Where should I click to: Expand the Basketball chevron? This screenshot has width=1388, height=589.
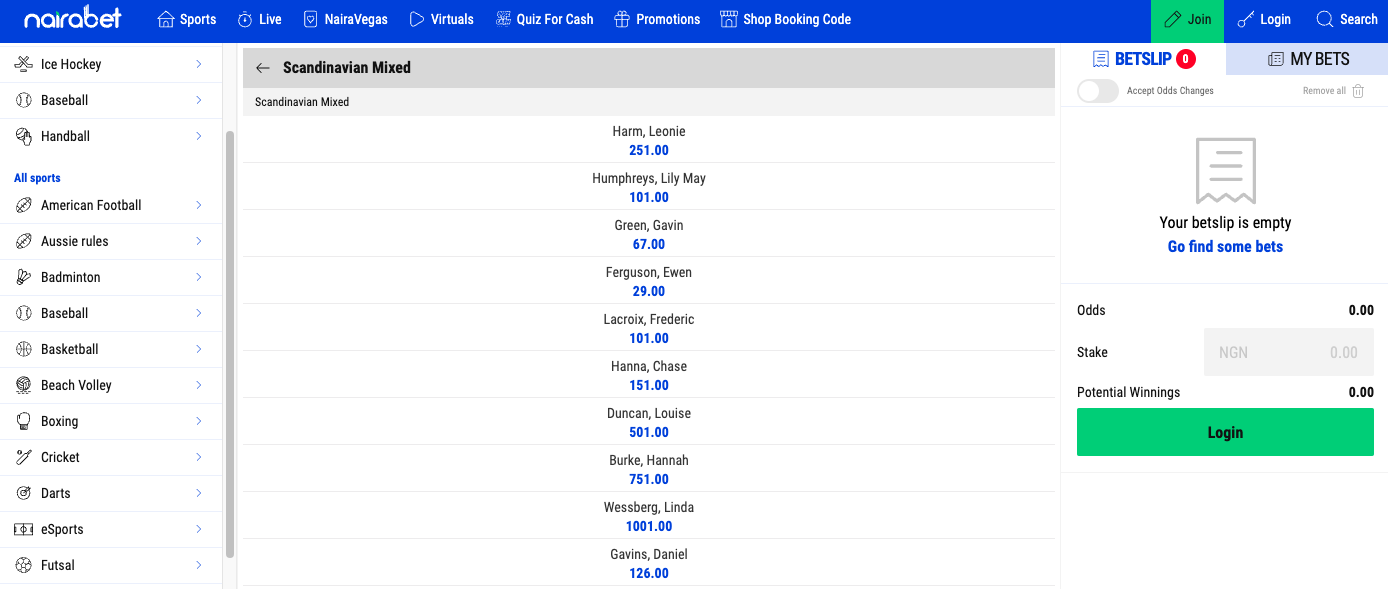199,349
